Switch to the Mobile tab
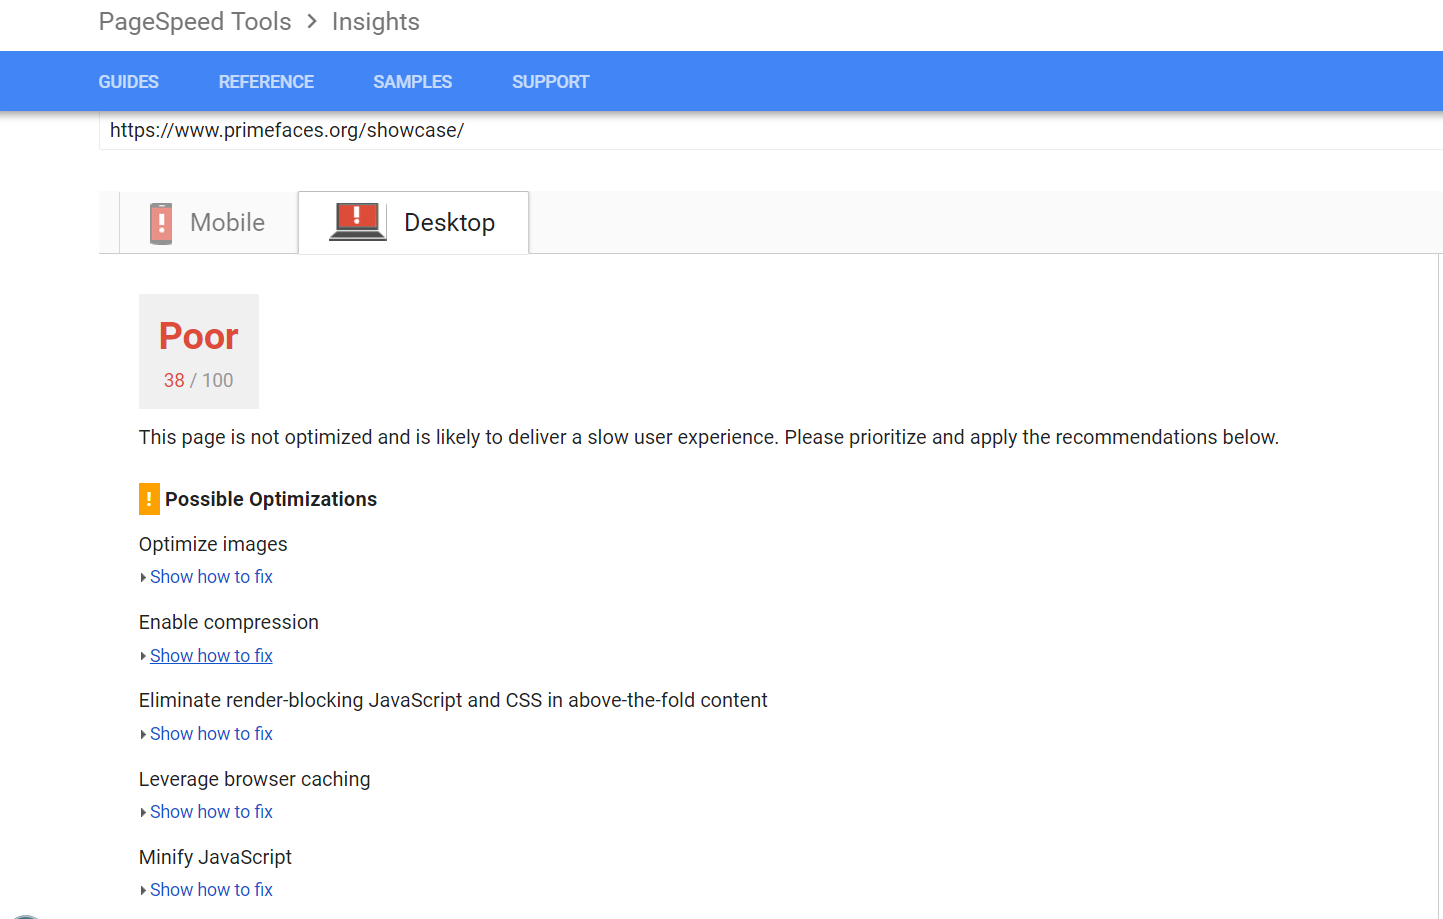This screenshot has width=1443, height=919. [x=207, y=222]
